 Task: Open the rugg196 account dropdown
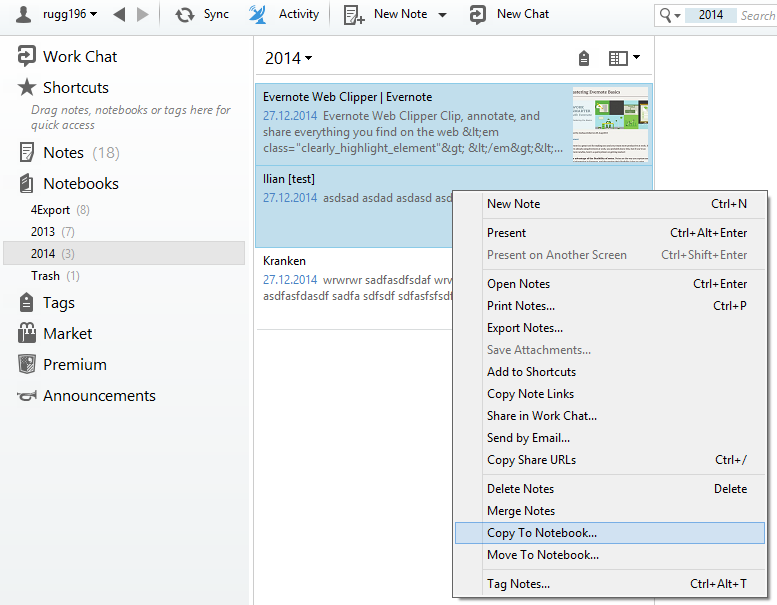69,14
